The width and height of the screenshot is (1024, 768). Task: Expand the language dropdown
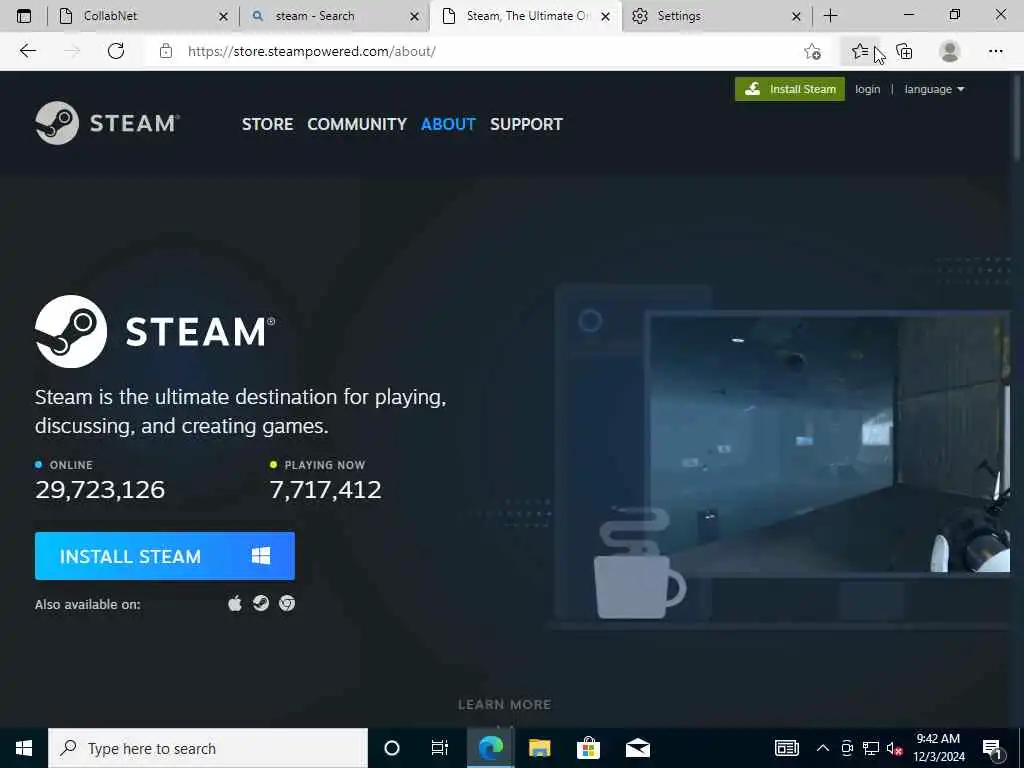click(x=934, y=89)
